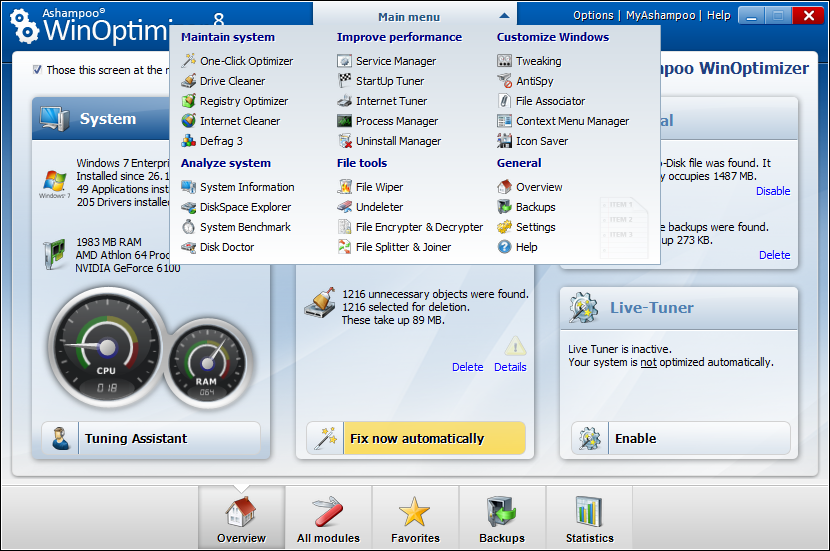Enable the Live-Tuner button
The height and width of the screenshot is (551, 830).
pyautogui.click(x=681, y=438)
